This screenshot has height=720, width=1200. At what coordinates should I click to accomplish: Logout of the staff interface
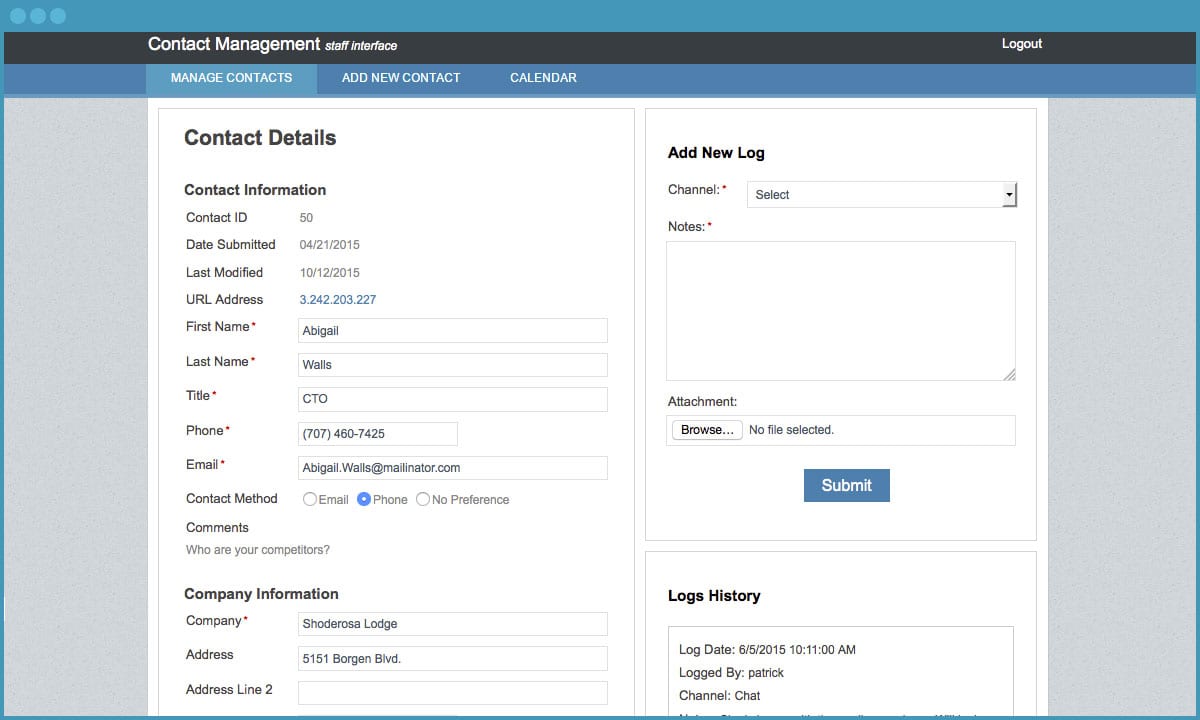coord(1021,43)
